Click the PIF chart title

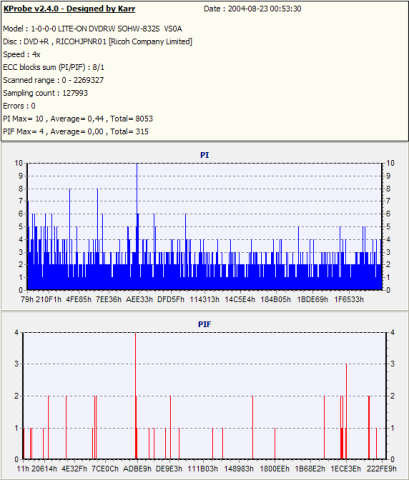tap(204, 324)
